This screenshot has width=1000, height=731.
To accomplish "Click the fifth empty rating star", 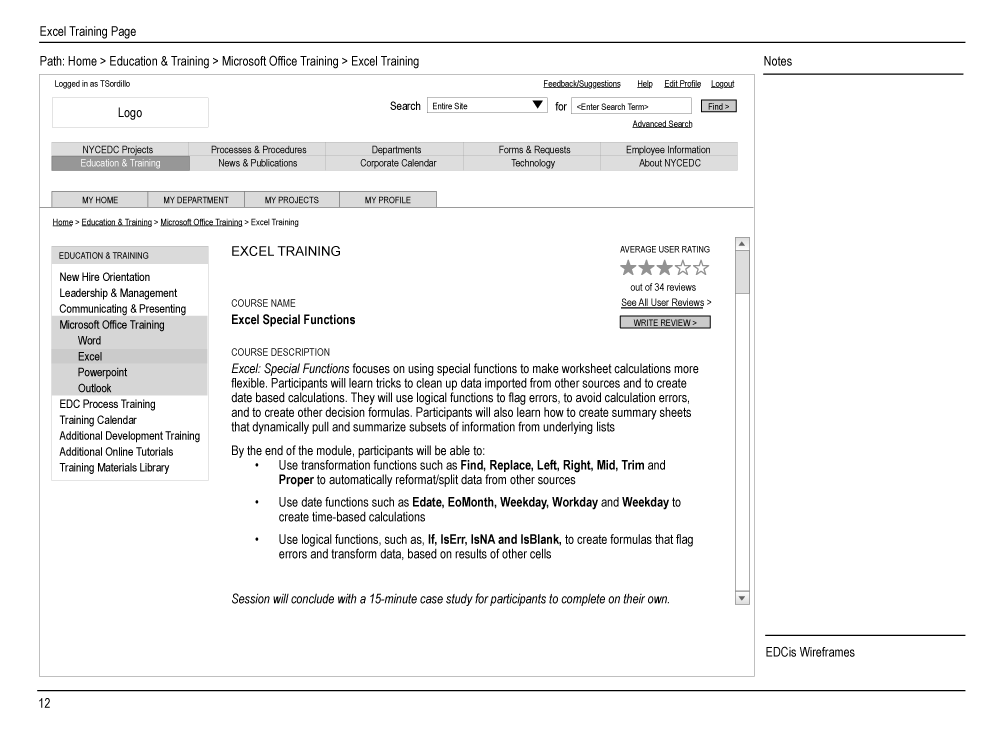I will pos(701,267).
